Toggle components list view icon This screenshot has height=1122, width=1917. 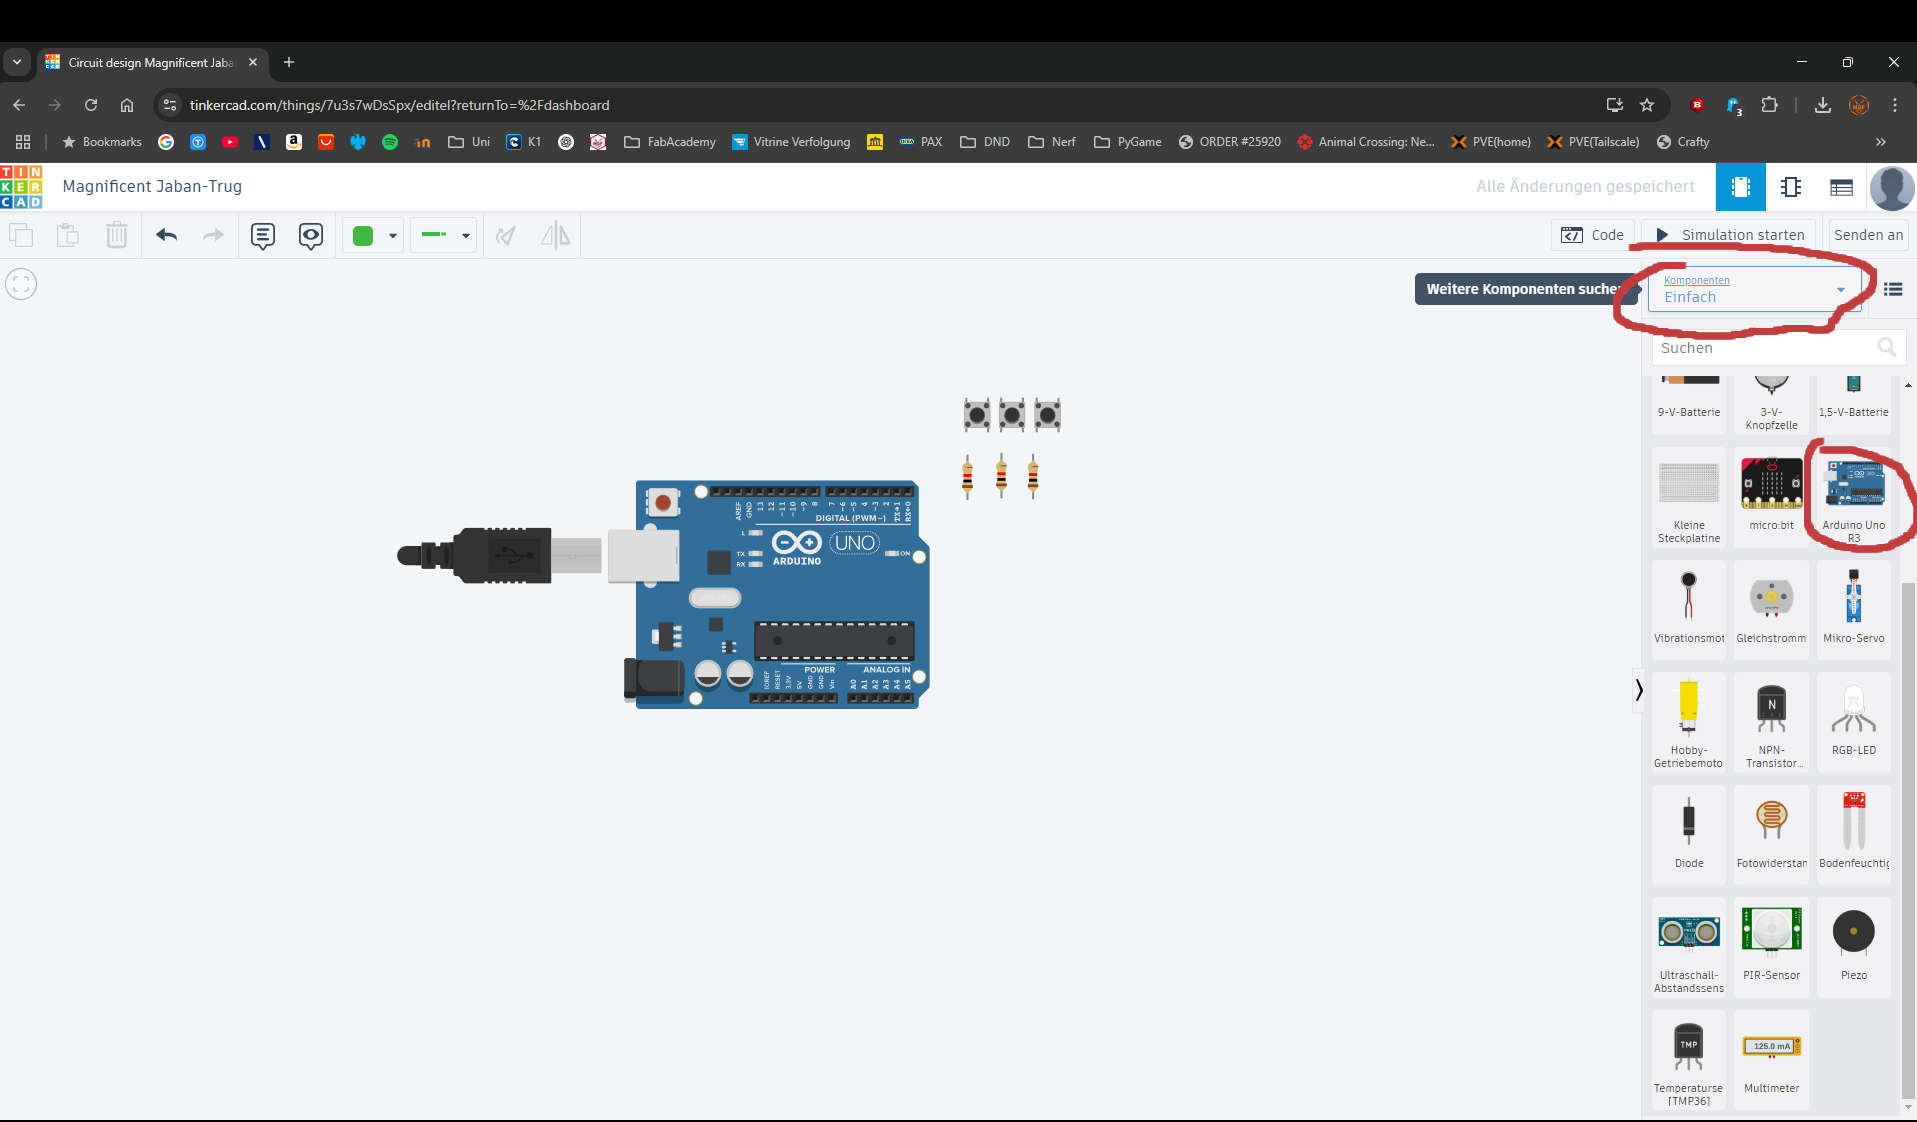[x=1893, y=290]
